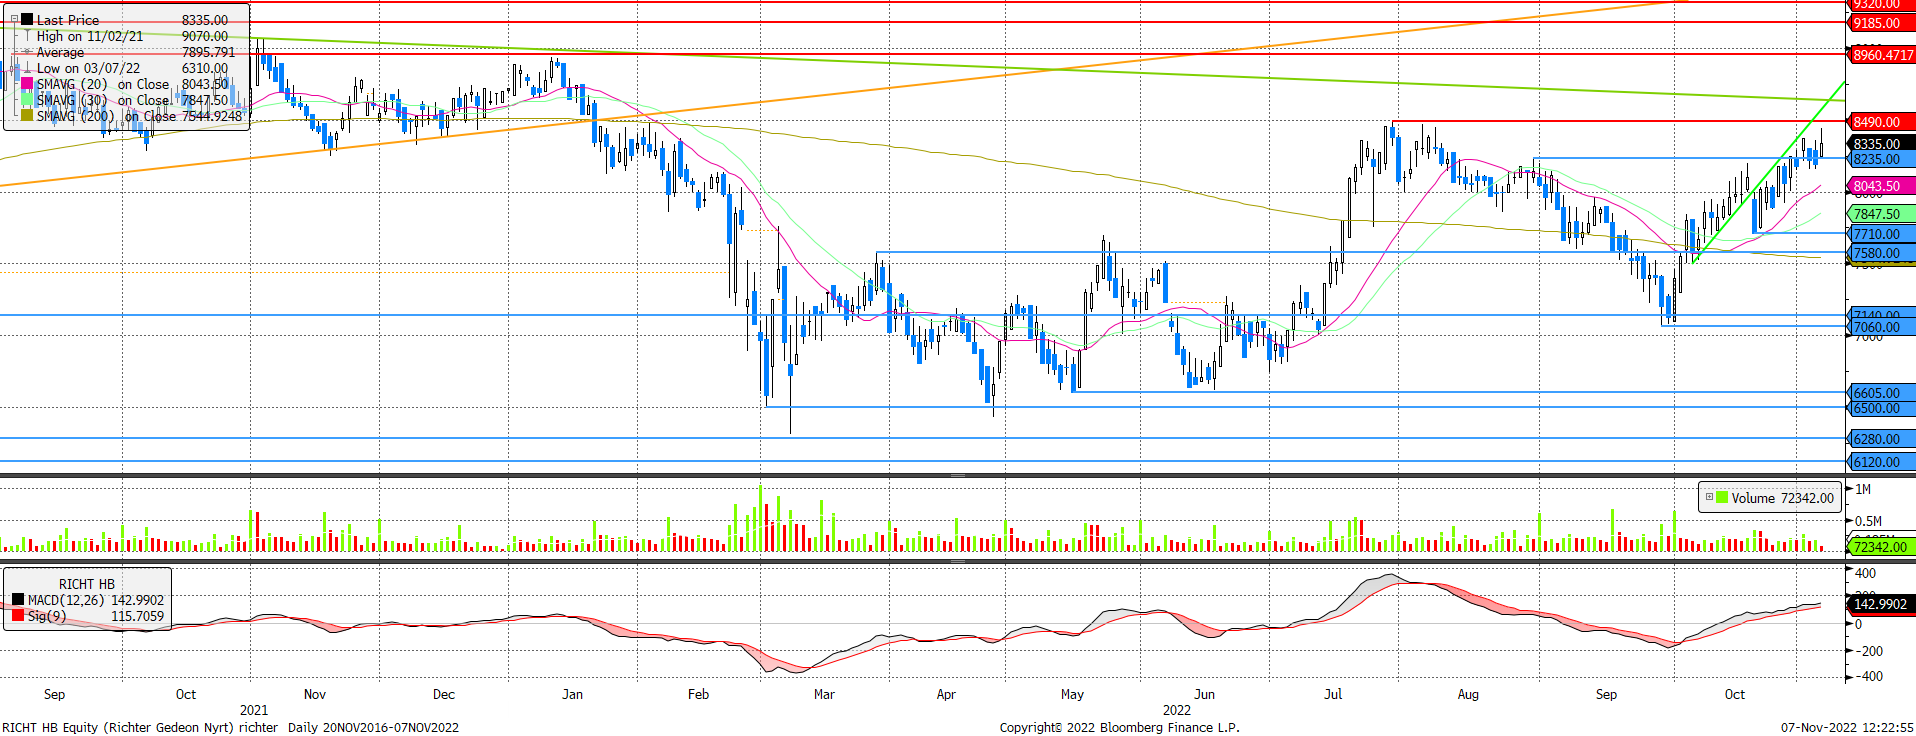Click the blue 6280.00 axis price tag
Image resolution: width=1916 pixels, height=736 pixels.
(x=1879, y=439)
